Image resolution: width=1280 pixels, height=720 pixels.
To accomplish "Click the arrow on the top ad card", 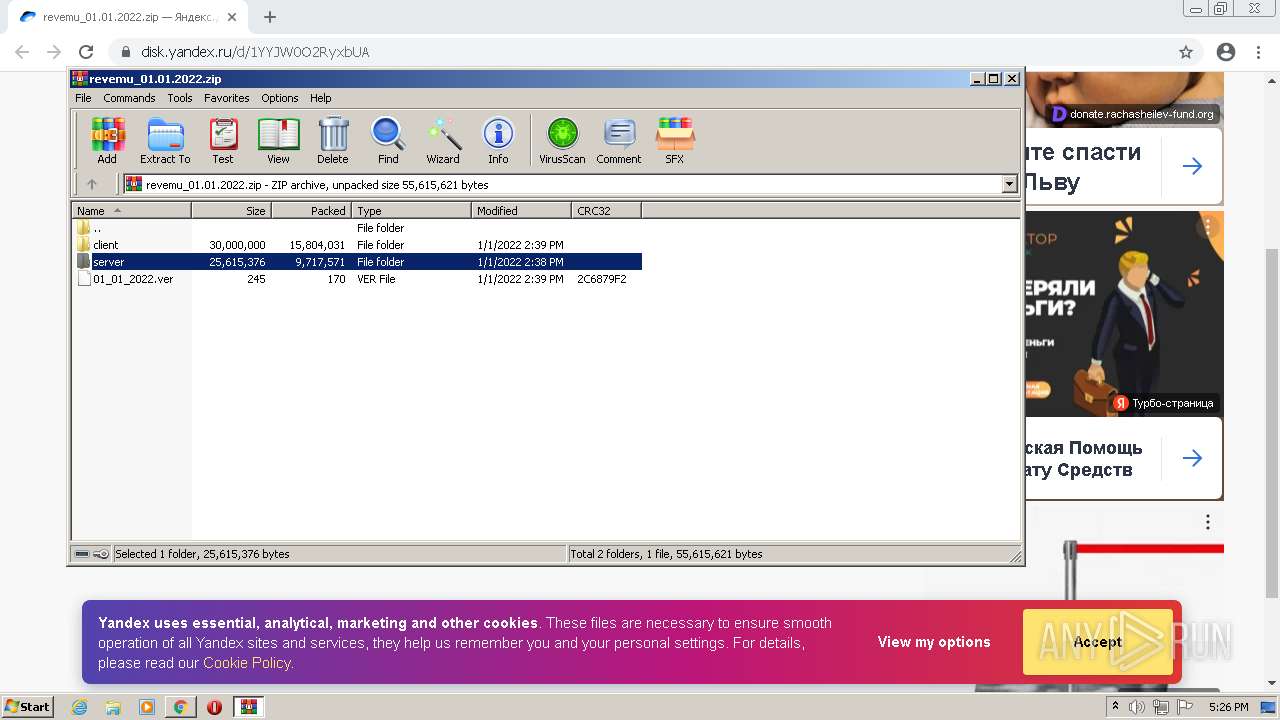I will pos(1192,166).
